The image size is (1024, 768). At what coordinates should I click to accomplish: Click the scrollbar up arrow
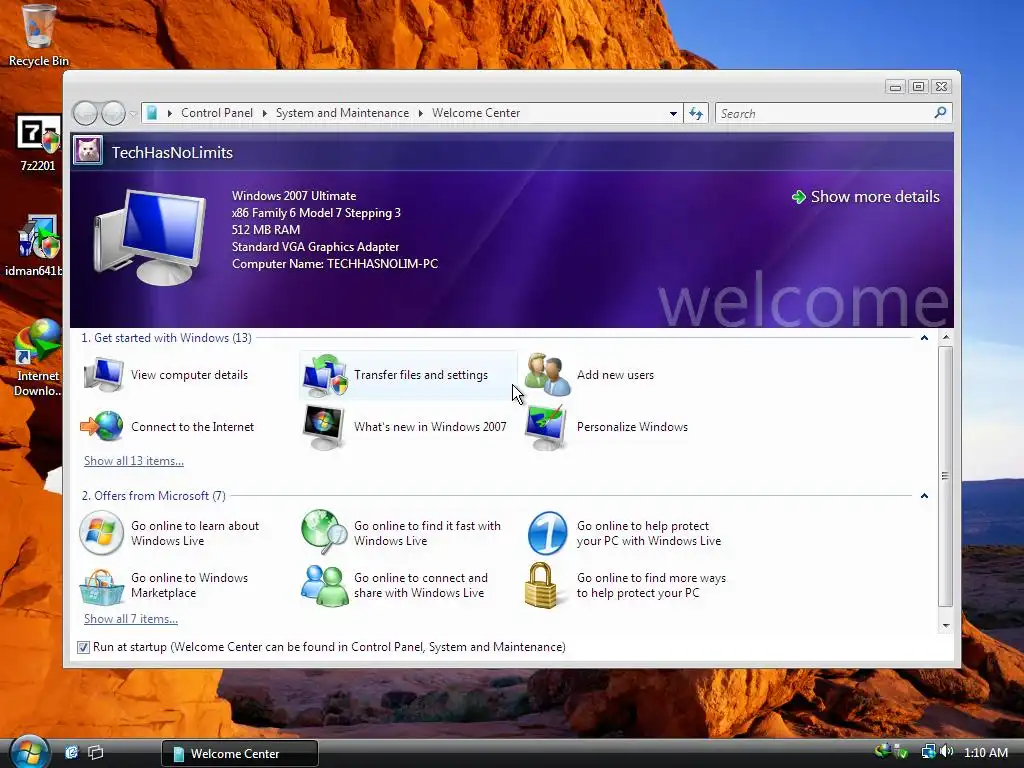coord(946,338)
